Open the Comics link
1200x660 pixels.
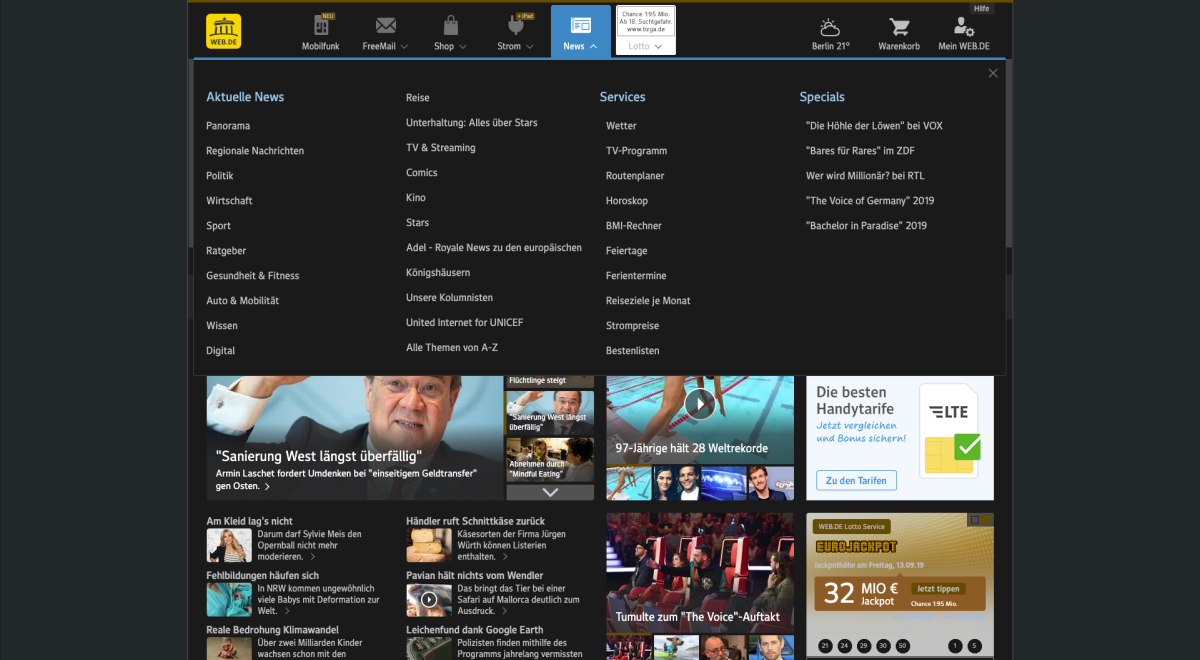pos(422,173)
